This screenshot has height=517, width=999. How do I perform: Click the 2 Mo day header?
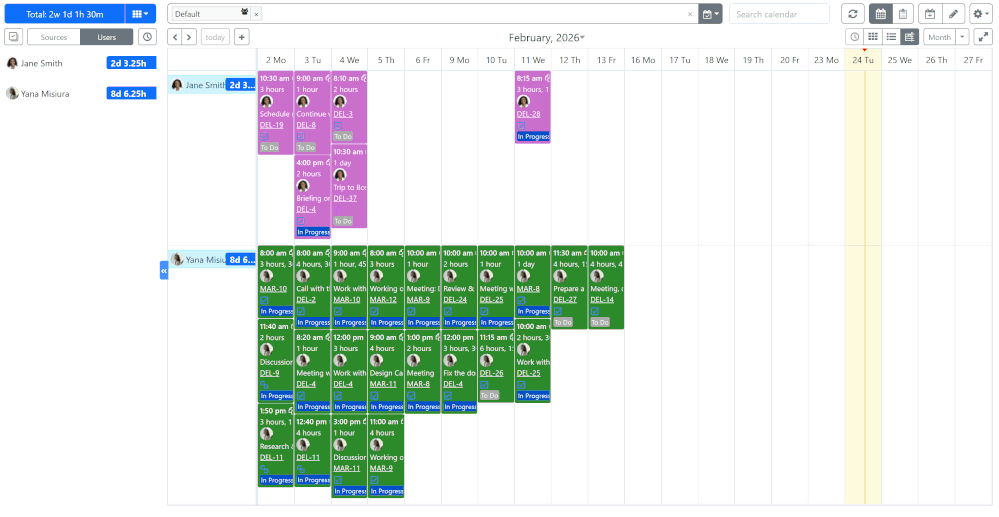coord(276,60)
